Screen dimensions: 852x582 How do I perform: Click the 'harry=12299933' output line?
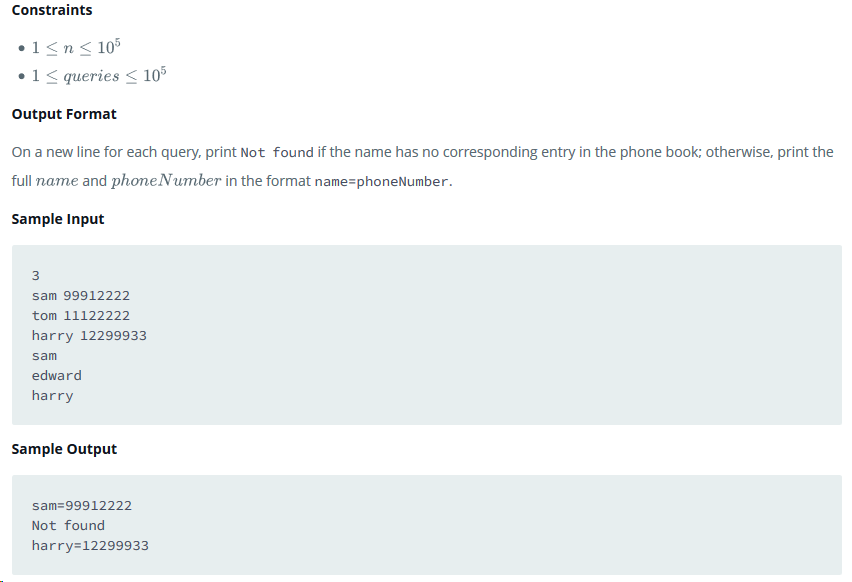90,546
